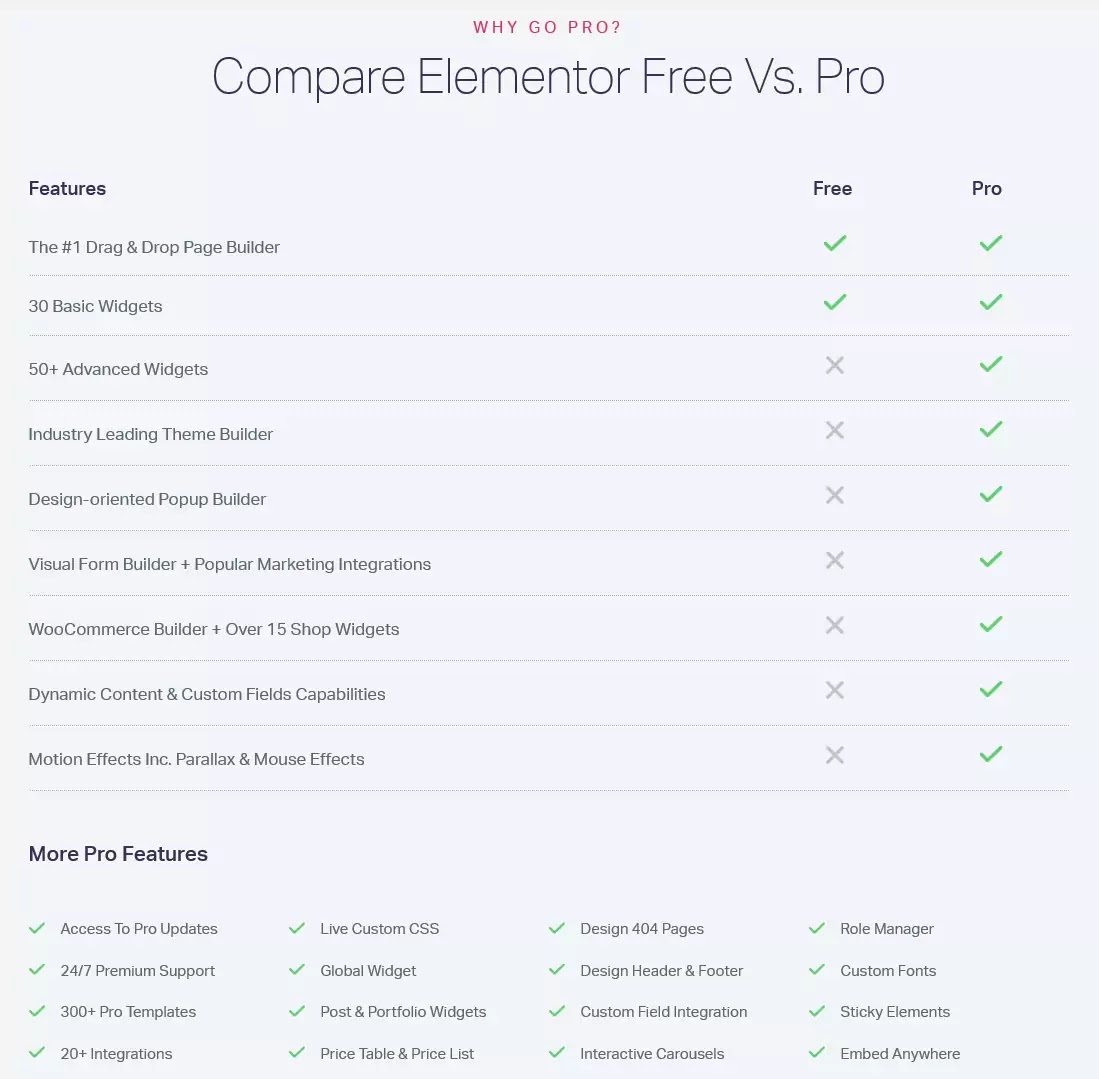
Task: Click the Pro checkmark for Drag & Drop Page Builder
Action: (x=990, y=243)
